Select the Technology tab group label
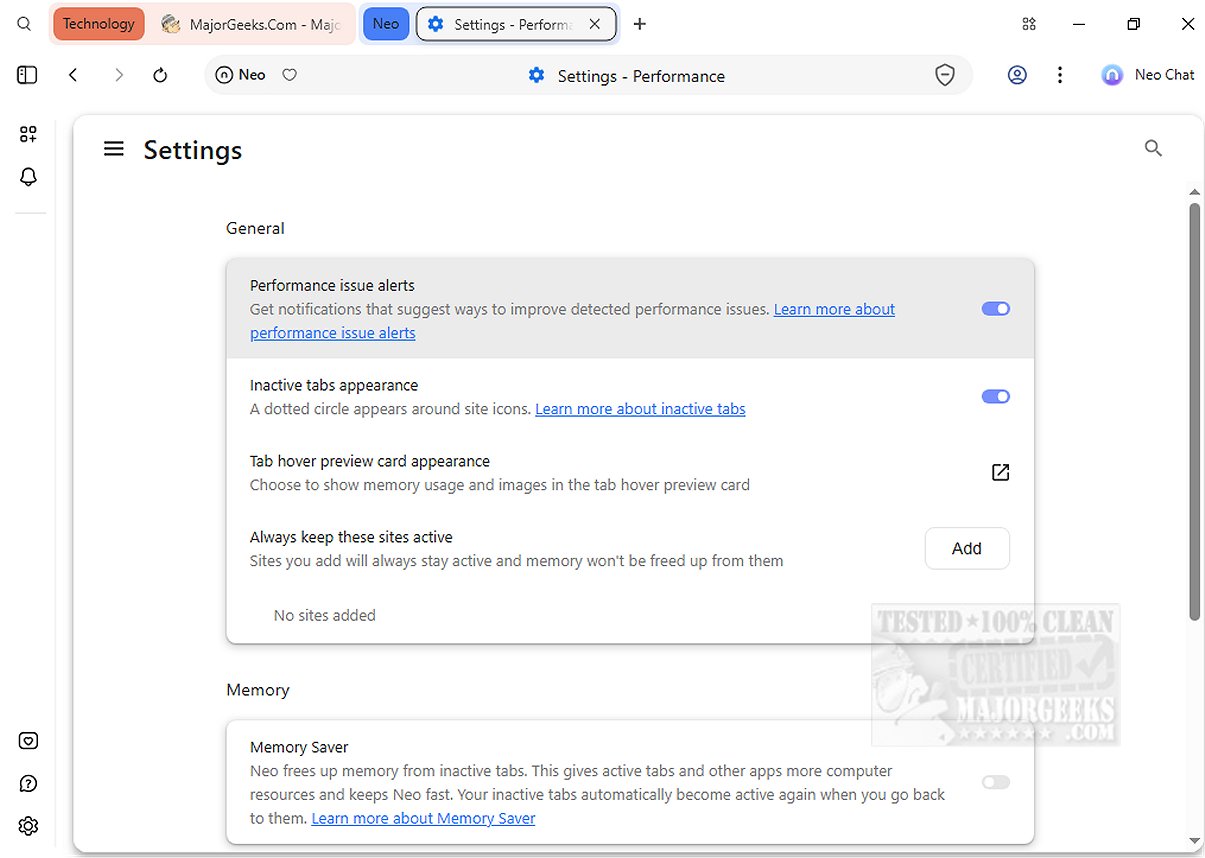Viewport: 1205px width, 858px height. point(98,24)
